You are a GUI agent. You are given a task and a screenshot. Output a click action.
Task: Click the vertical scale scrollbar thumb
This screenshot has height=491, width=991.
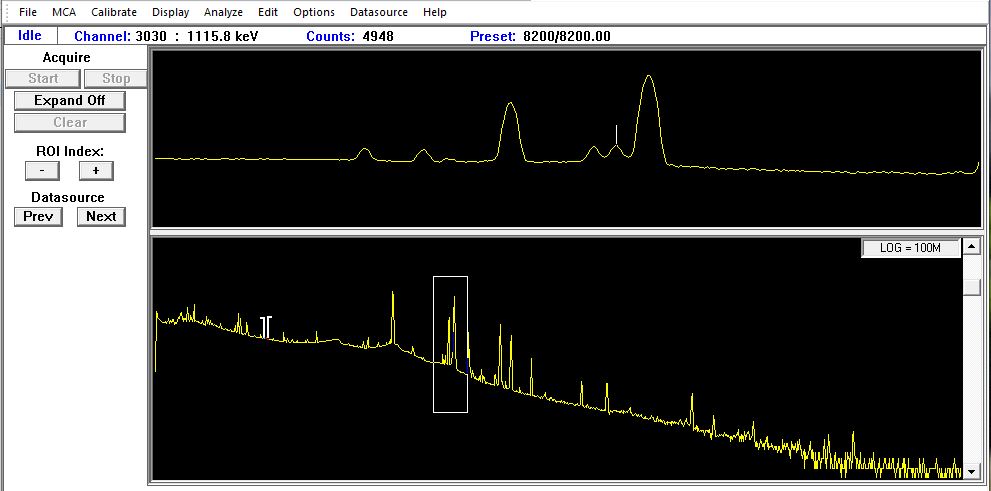tap(970, 287)
